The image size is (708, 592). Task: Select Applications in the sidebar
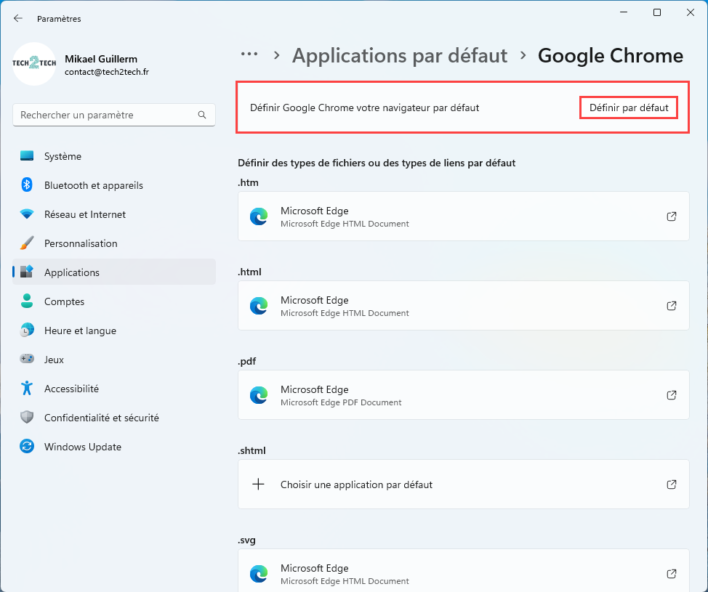click(x=72, y=272)
